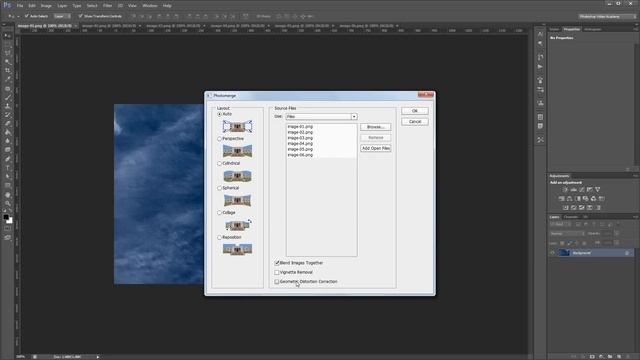Add a Hue/Saturation adjustment
This screenshot has height=360, width=640.
coord(562,199)
